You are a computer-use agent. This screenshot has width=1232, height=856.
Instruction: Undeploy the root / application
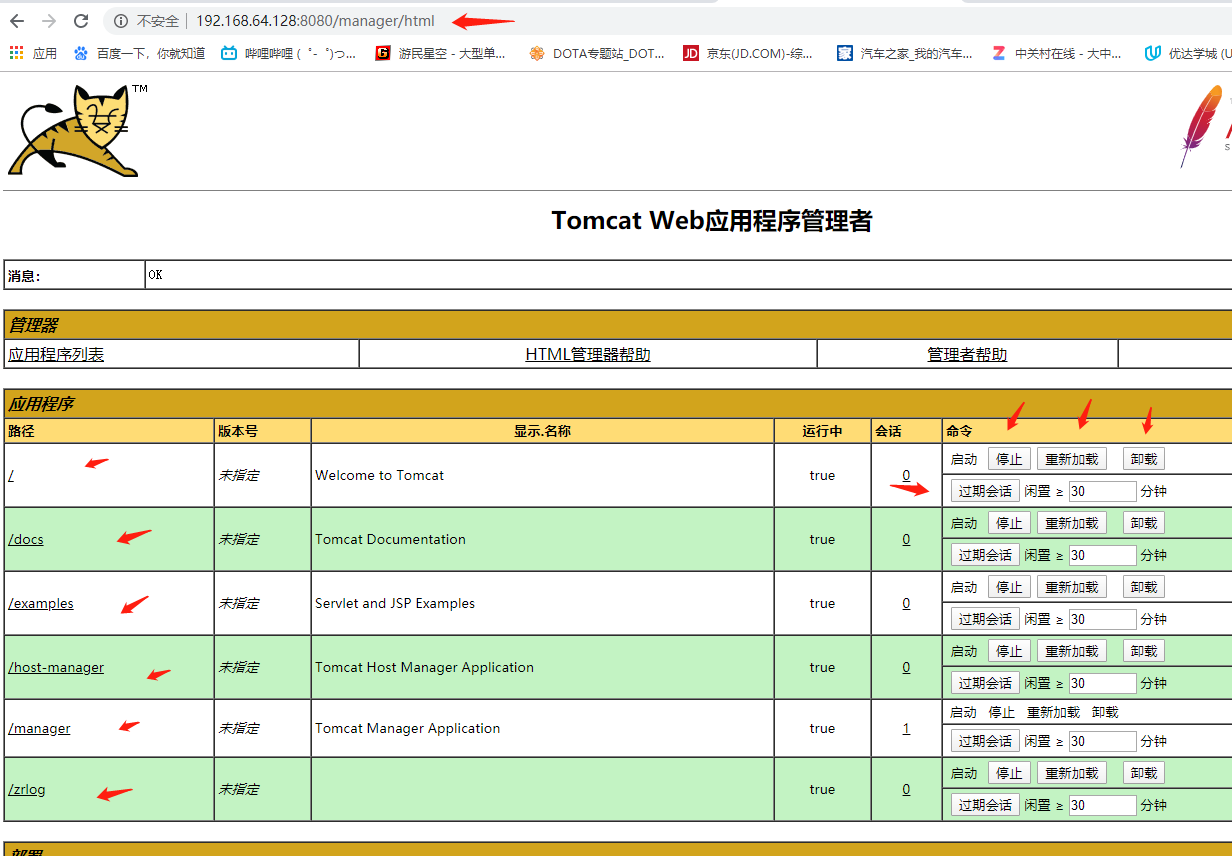coord(1144,459)
